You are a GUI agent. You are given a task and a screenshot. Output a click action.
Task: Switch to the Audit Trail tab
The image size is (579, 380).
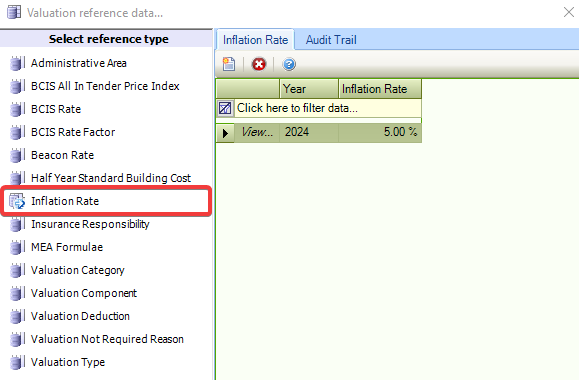(331, 40)
